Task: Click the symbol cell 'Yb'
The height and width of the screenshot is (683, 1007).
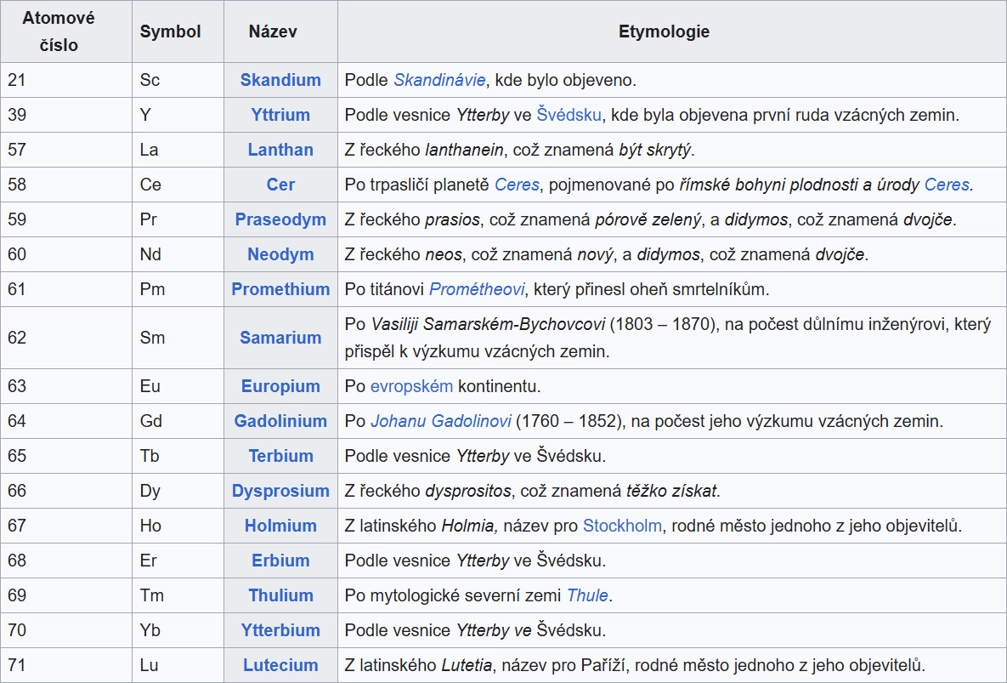Action: (x=178, y=630)
